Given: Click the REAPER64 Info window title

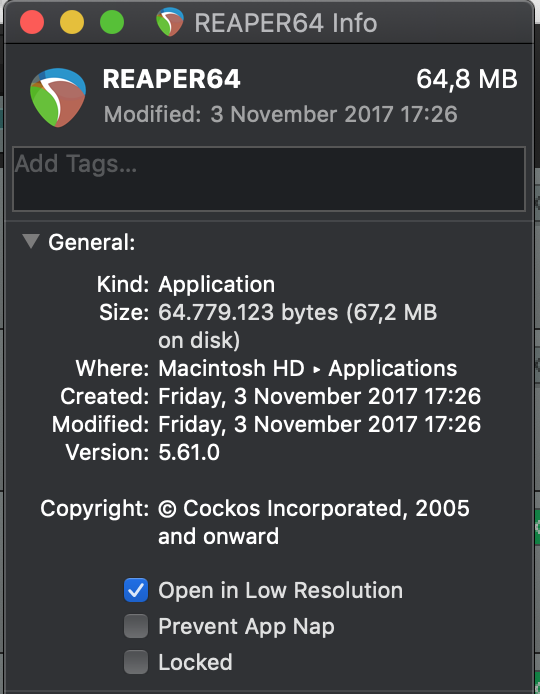Looking at the screenshot, I should coord(285,23).
